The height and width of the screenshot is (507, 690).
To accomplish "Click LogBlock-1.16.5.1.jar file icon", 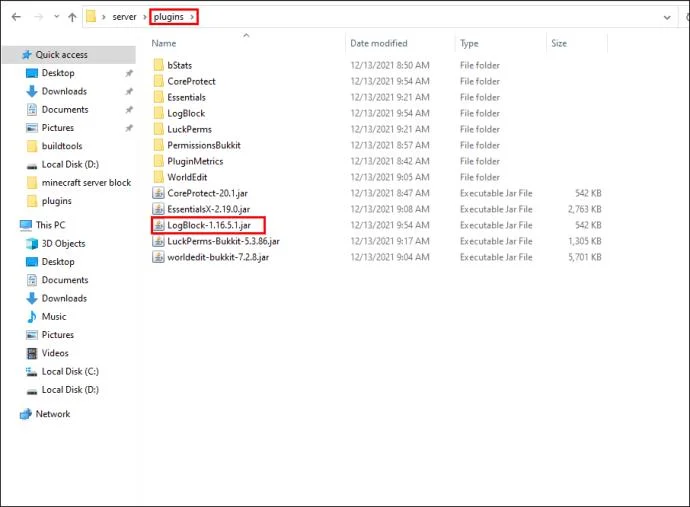I will click(158, 225).
